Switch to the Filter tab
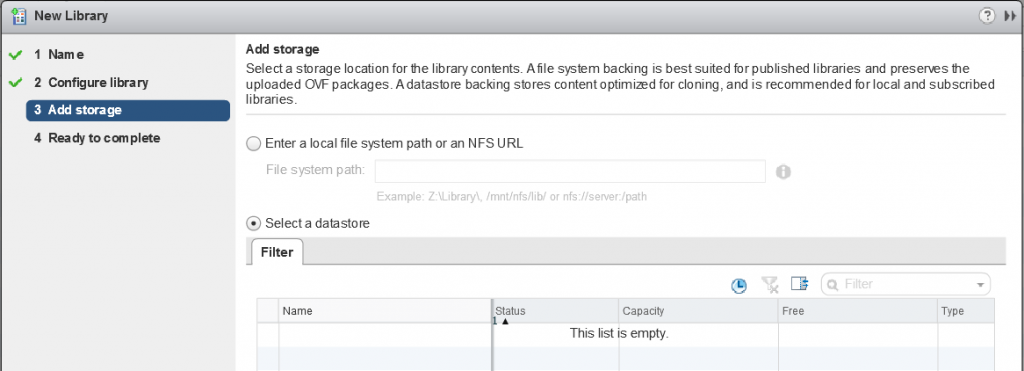The width and height of the screenshot is (1024, 371). click(277, 251)
